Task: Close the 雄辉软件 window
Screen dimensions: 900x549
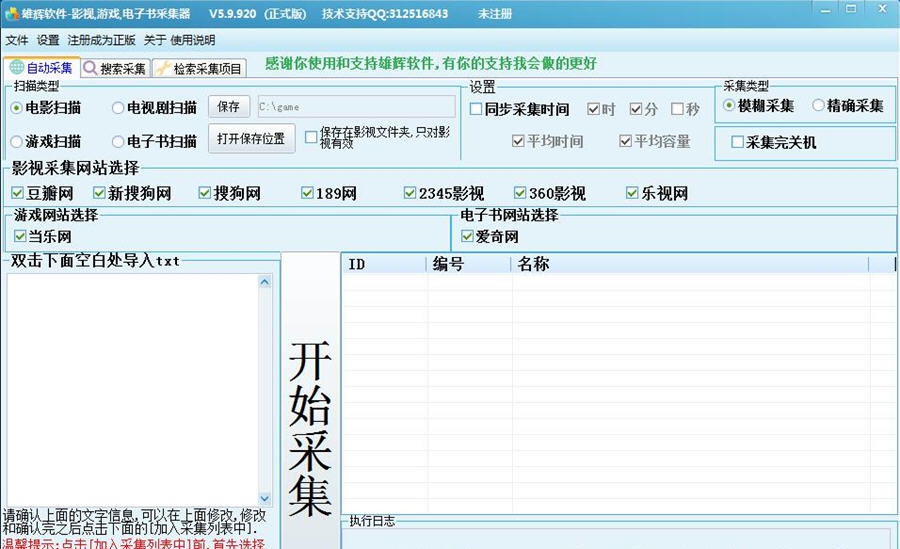Action: click(x=883, y=9)
